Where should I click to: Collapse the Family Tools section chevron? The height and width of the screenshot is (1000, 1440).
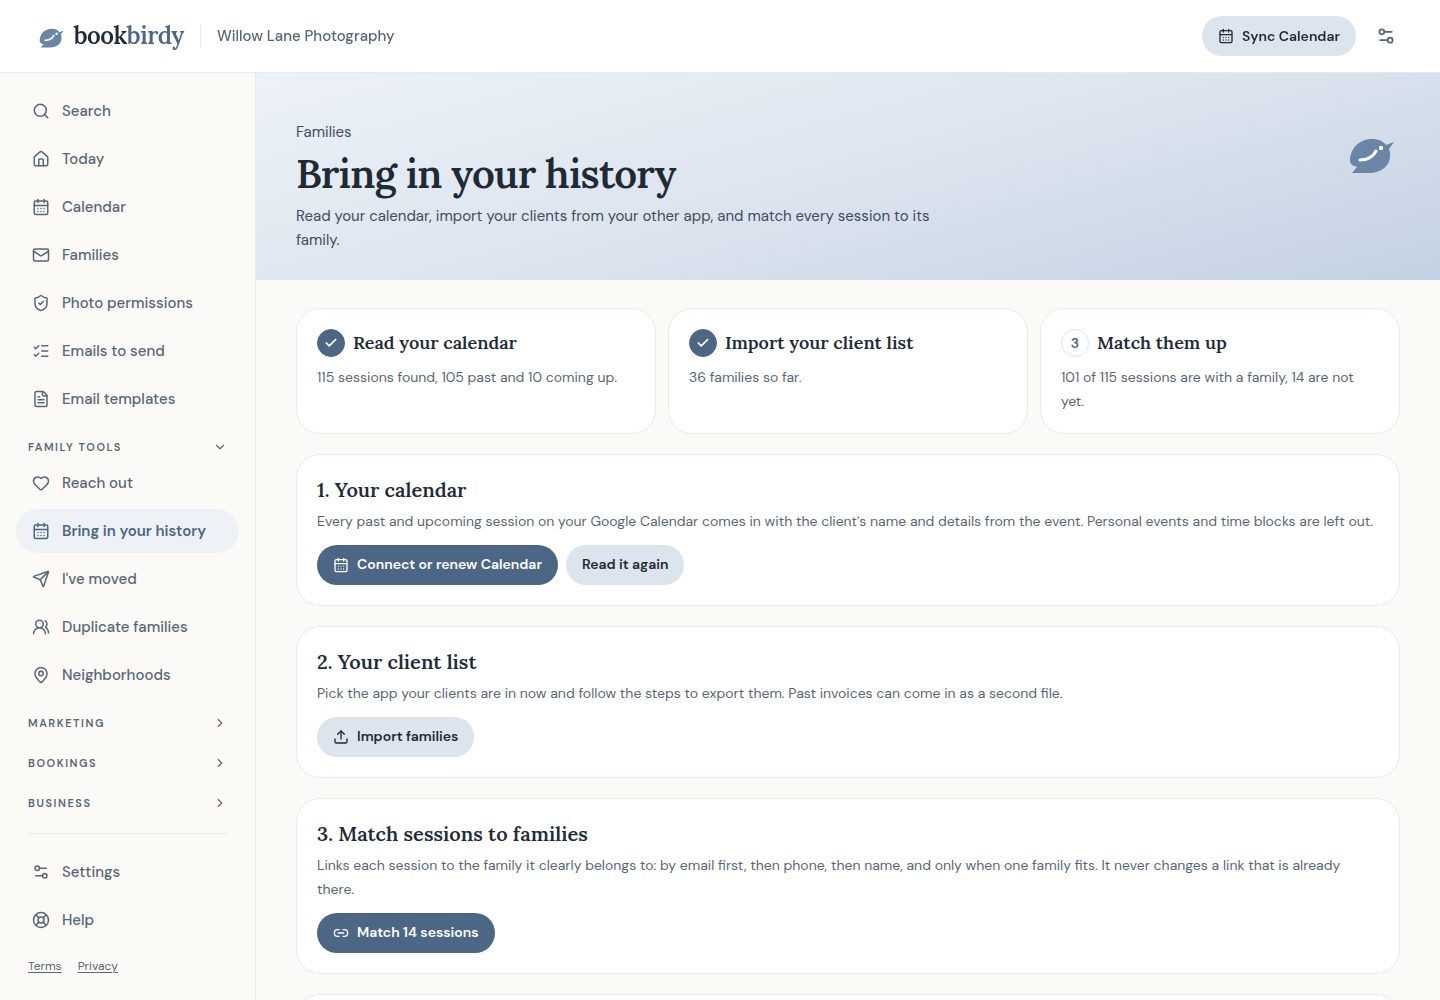(x=220, y=447)
